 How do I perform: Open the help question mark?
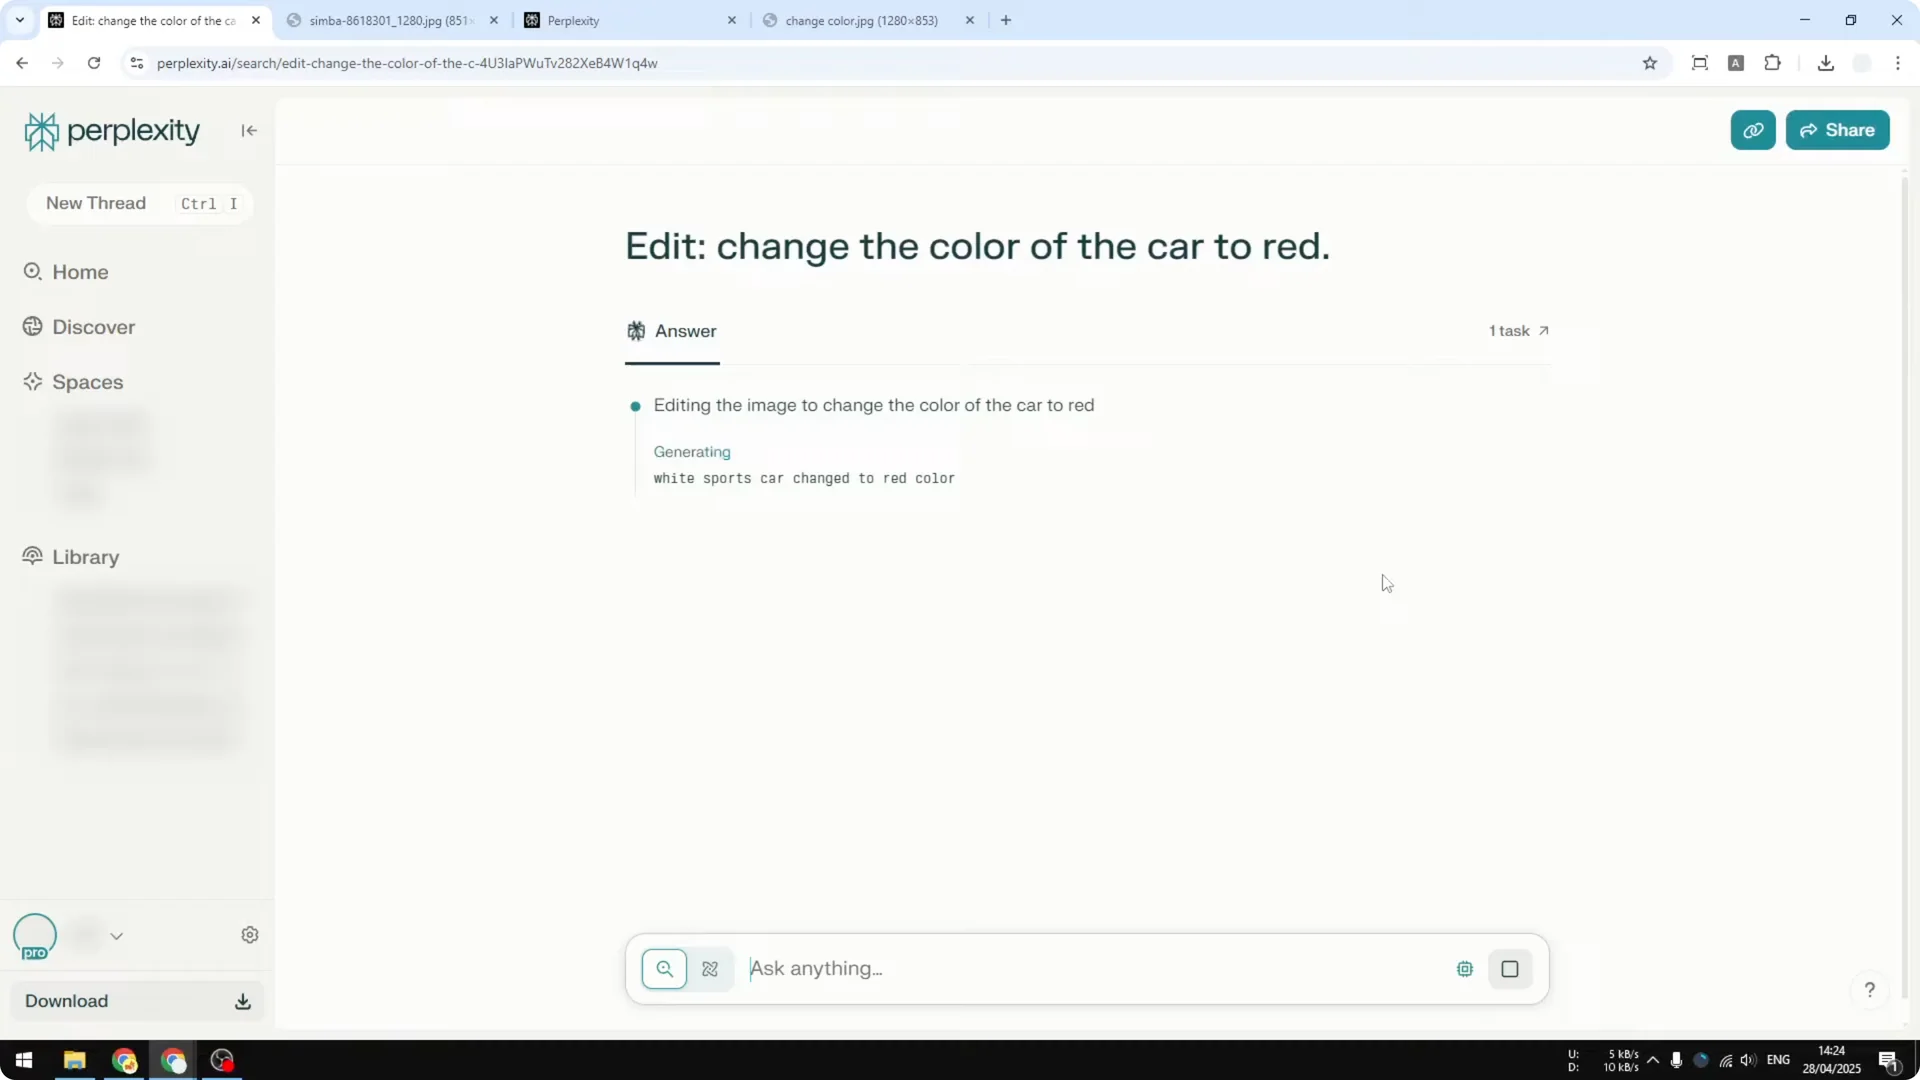[x=1870, y=989]
